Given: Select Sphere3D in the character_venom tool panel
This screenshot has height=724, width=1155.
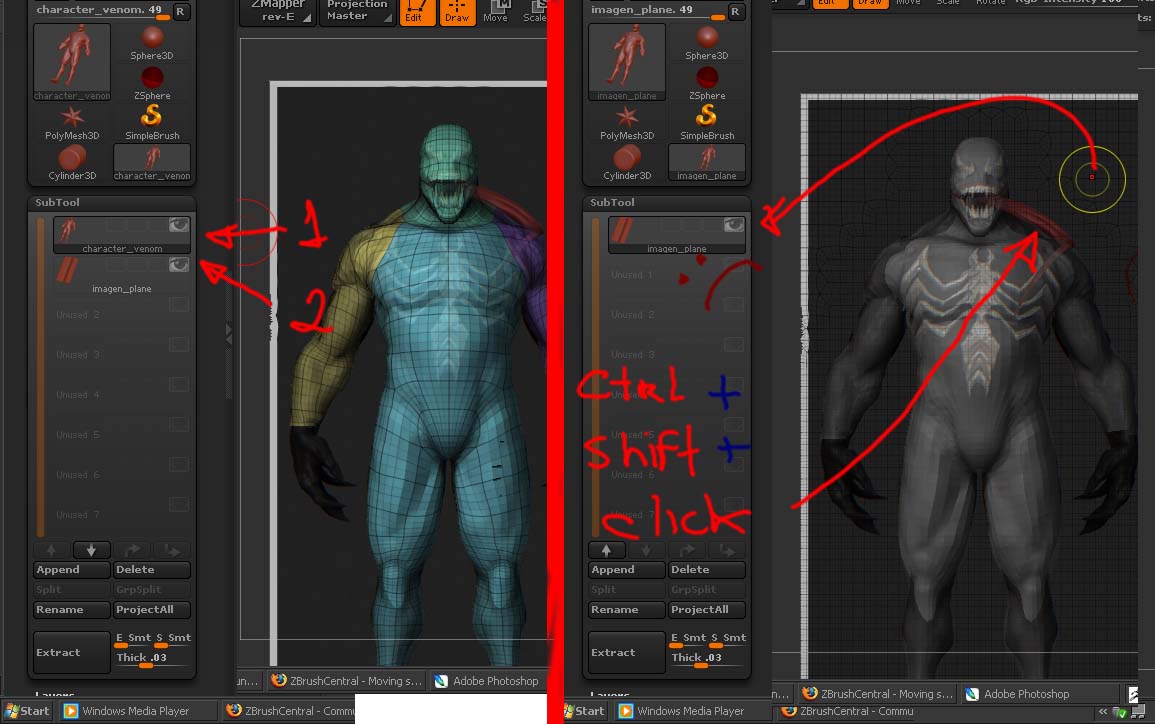Looking at the screenshot, I should pyautogui.click(x=152, y=43).
